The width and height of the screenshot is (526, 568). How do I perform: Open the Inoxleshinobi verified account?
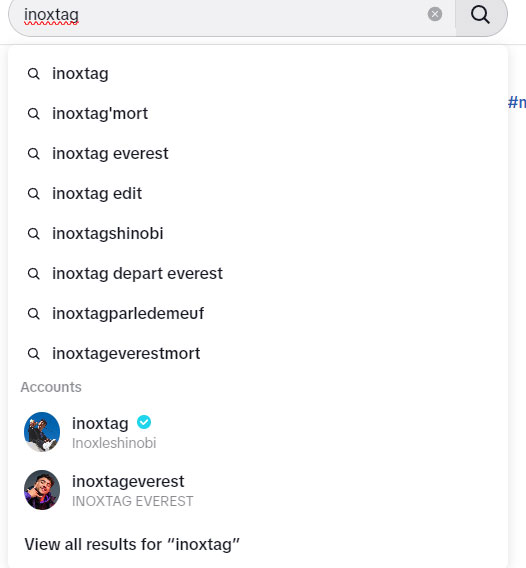pyautogui.click(x=258, y=432)
